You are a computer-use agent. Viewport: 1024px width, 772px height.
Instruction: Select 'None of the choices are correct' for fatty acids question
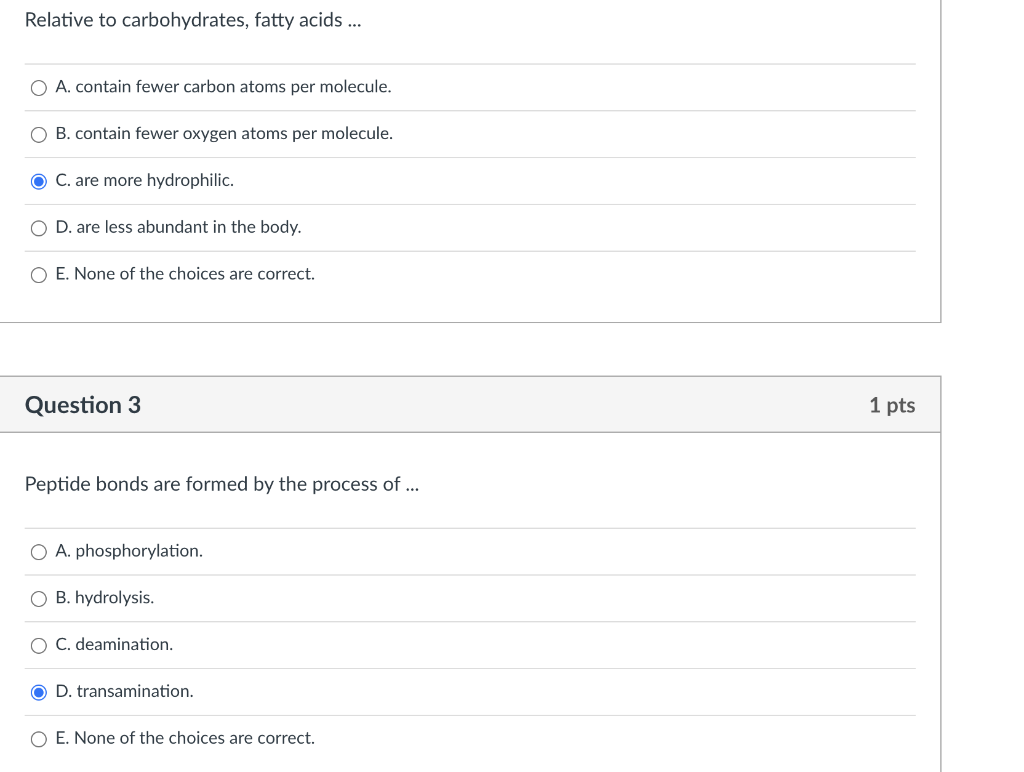click(38, 274)
